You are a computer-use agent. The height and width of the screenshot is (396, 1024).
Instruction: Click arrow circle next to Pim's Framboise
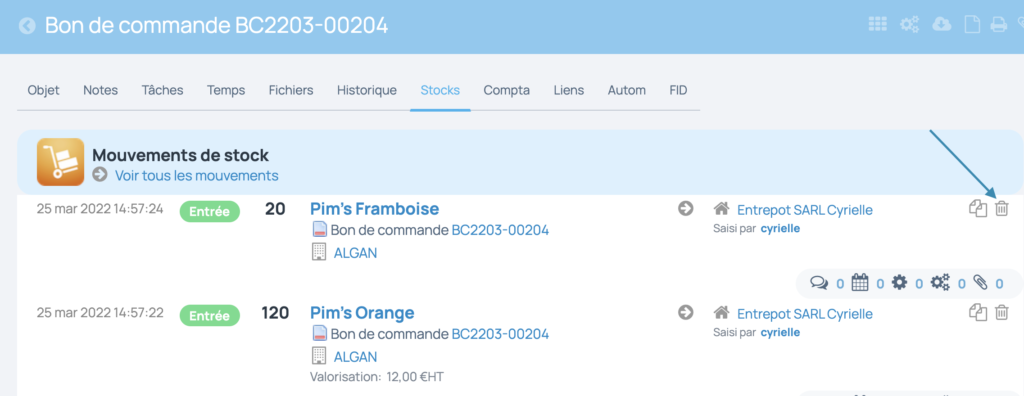point(685,209)
